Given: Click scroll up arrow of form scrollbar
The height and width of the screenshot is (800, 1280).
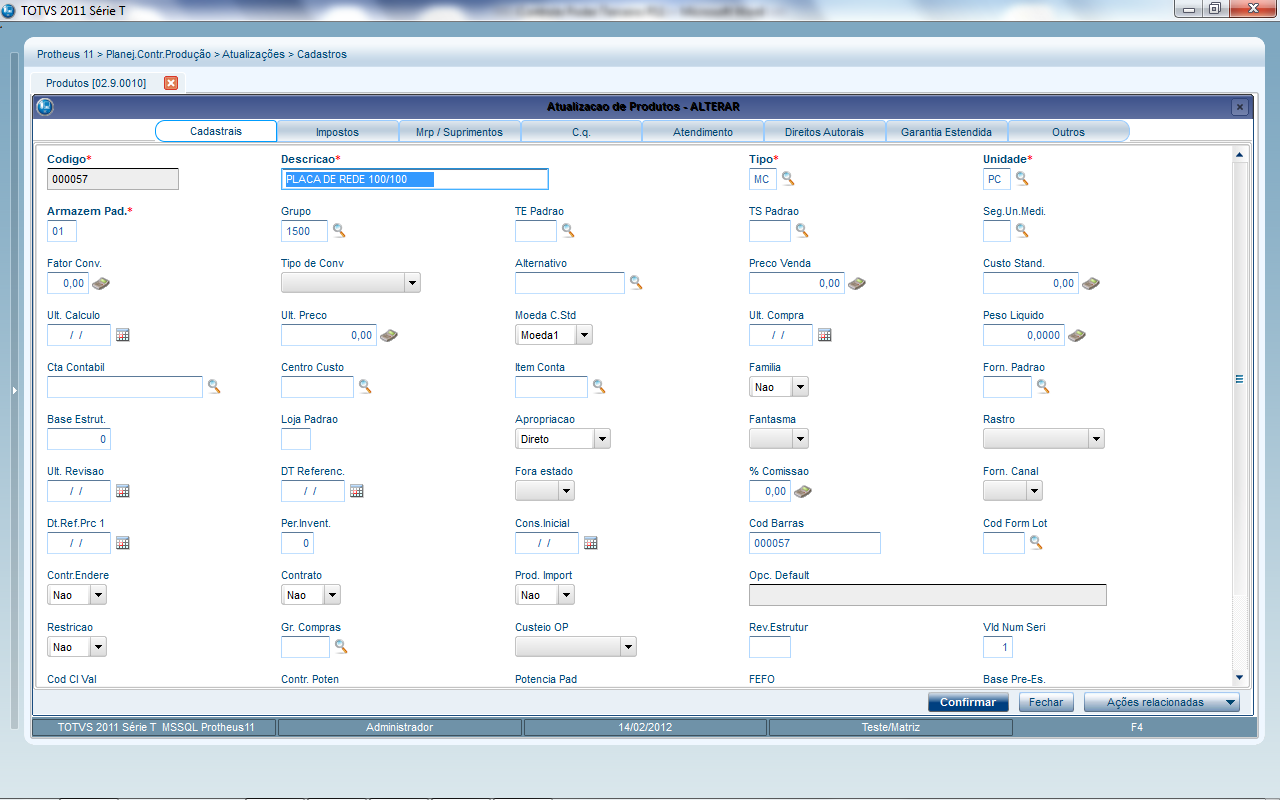Looking at the screenshot, I should [1239, 155].
